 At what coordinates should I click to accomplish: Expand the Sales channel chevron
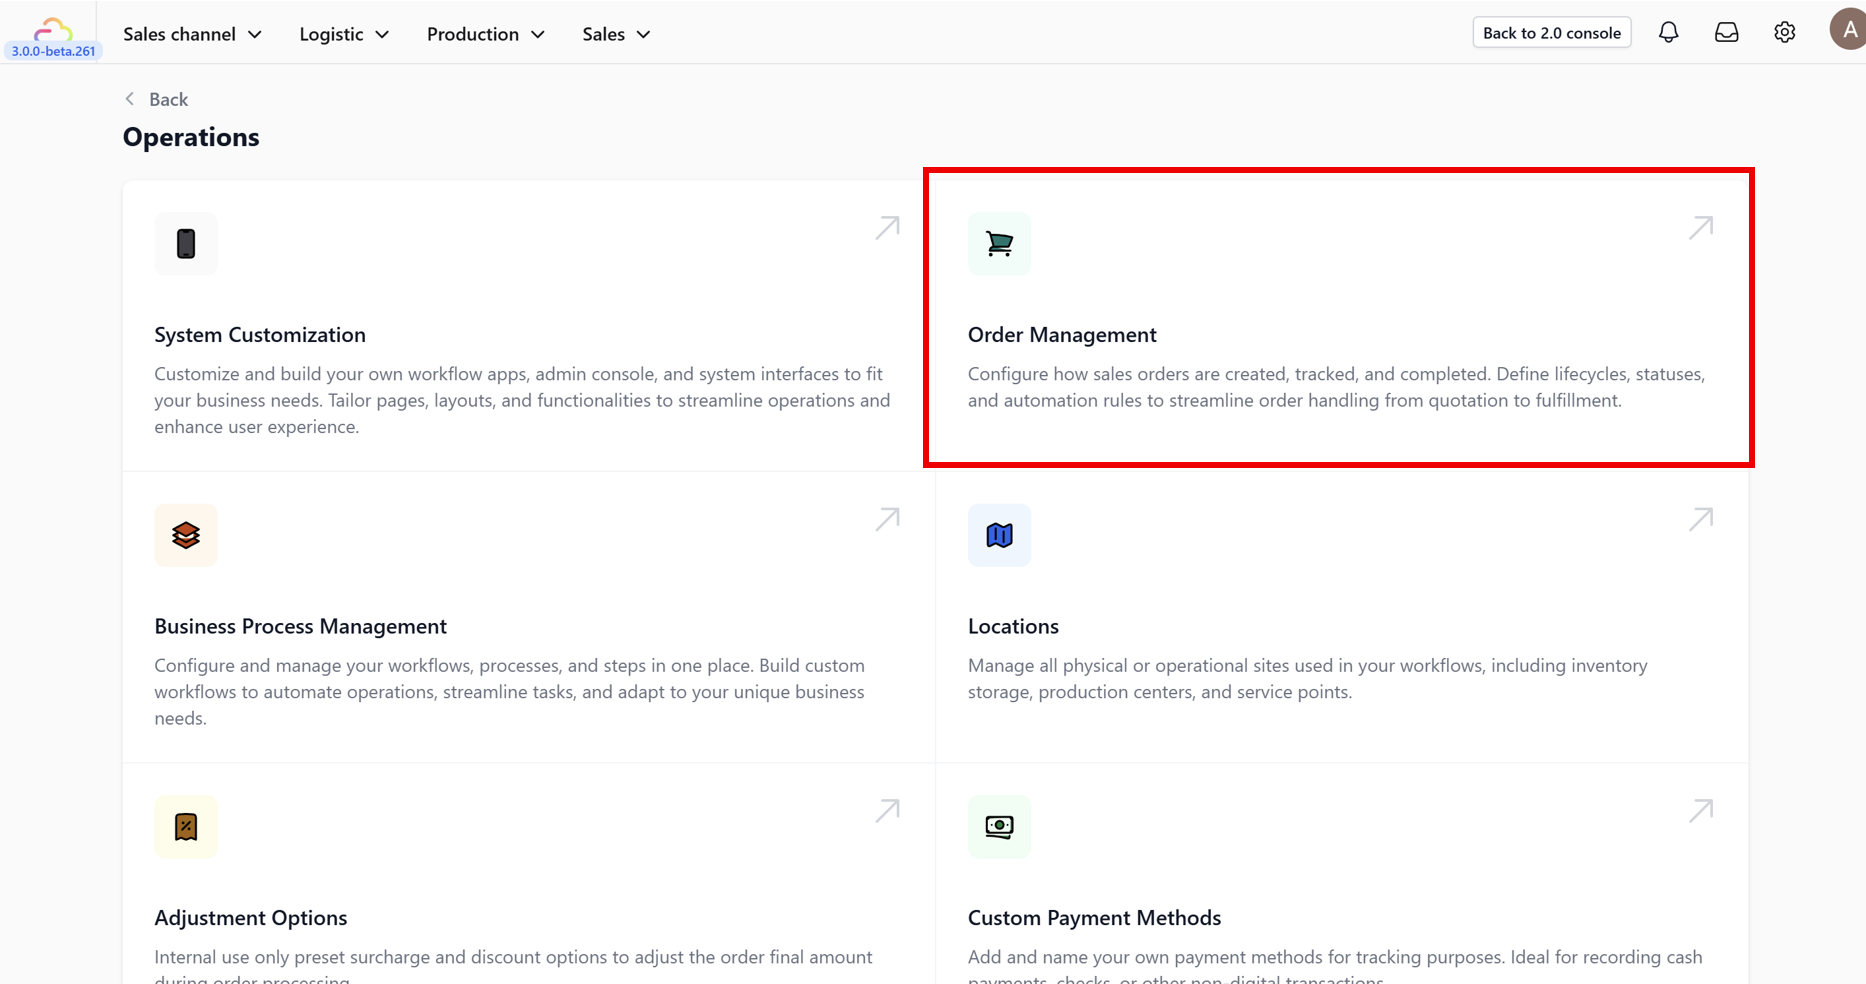pyautogui.click(x=255, y=34)
